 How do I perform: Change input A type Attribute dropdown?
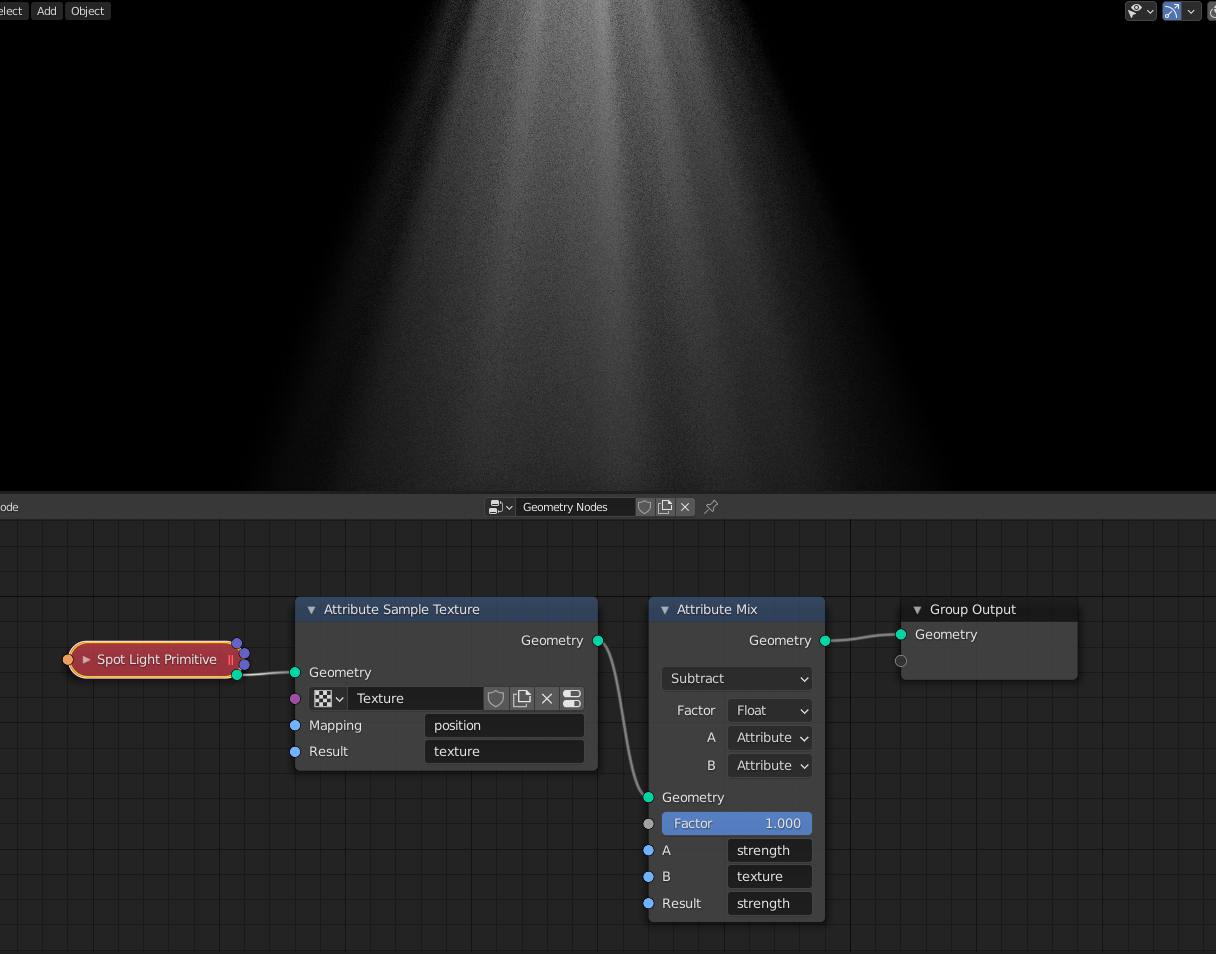(x=770, y=737)
